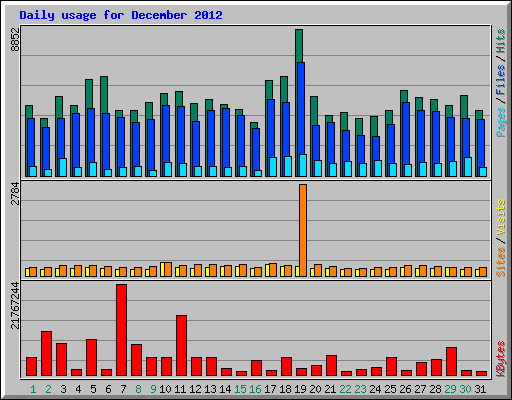Image resolution: width=512 pixels, height=400 pixels.
Task: Select the yellow visits bar for day 10
Action: (162, 269)
